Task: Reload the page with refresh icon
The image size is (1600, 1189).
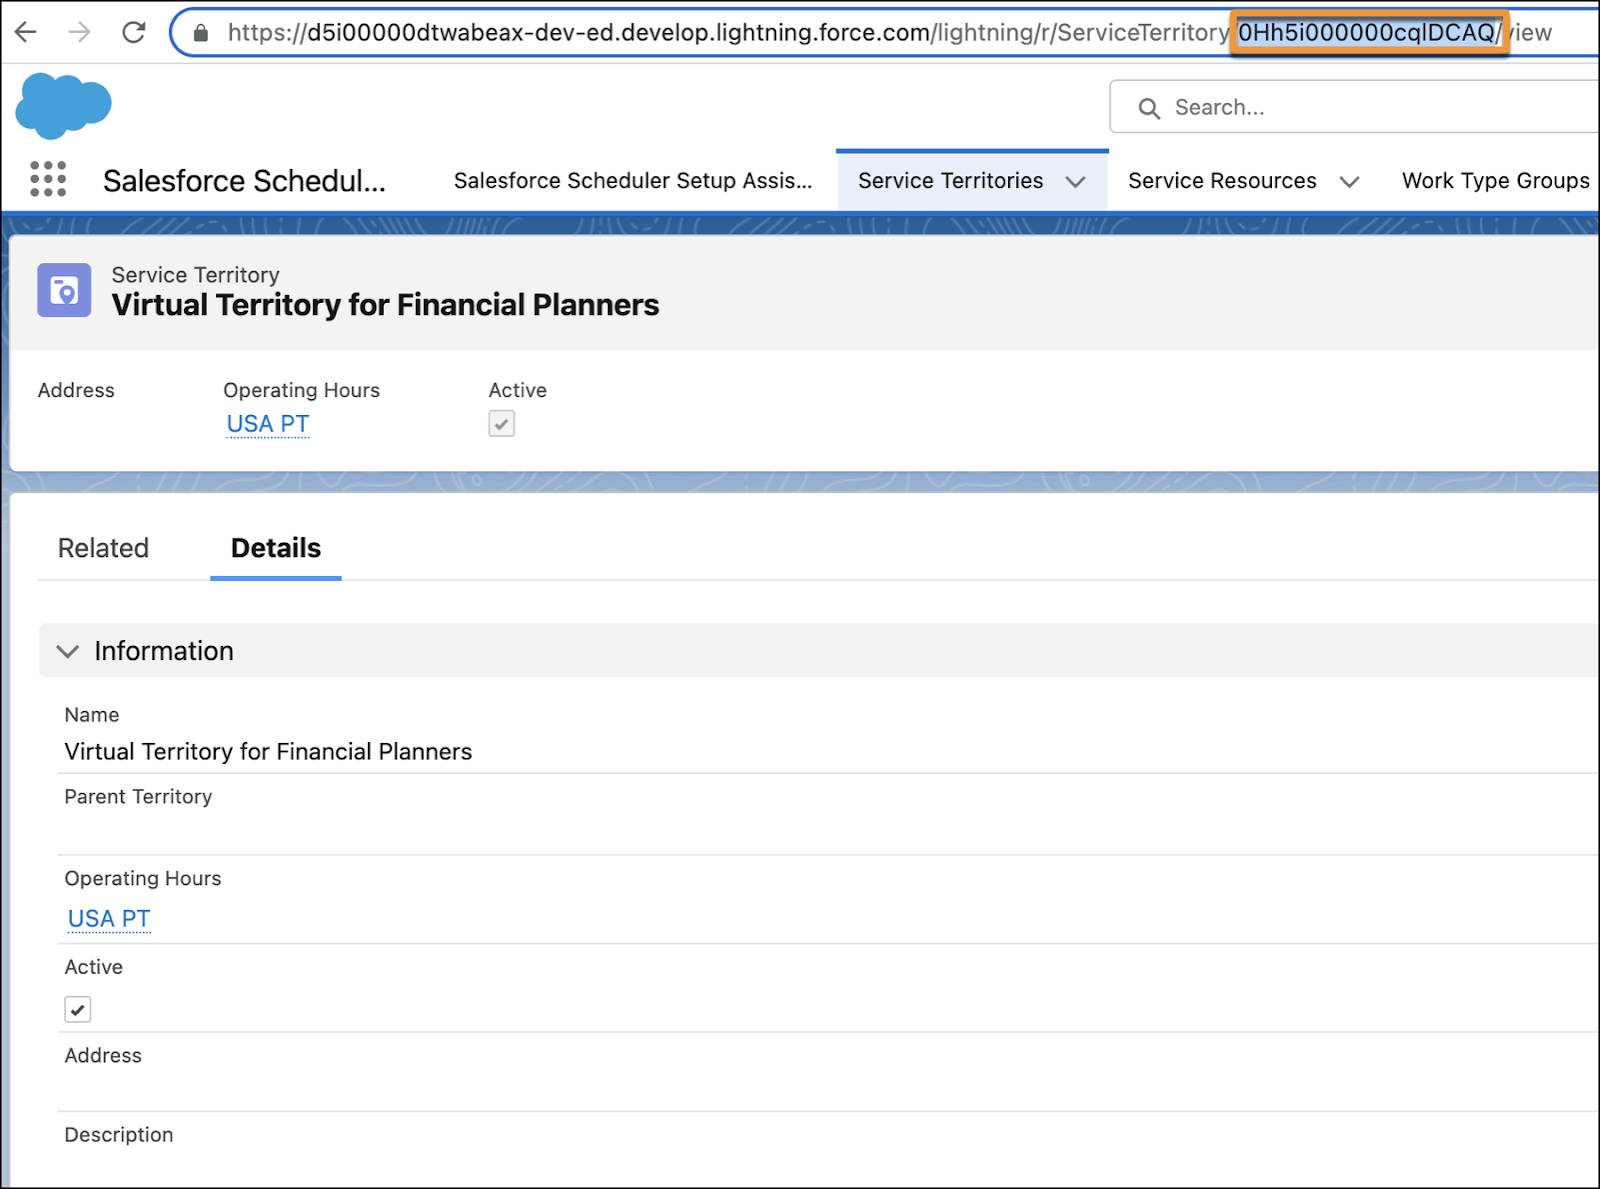Action: click(133, 32)
